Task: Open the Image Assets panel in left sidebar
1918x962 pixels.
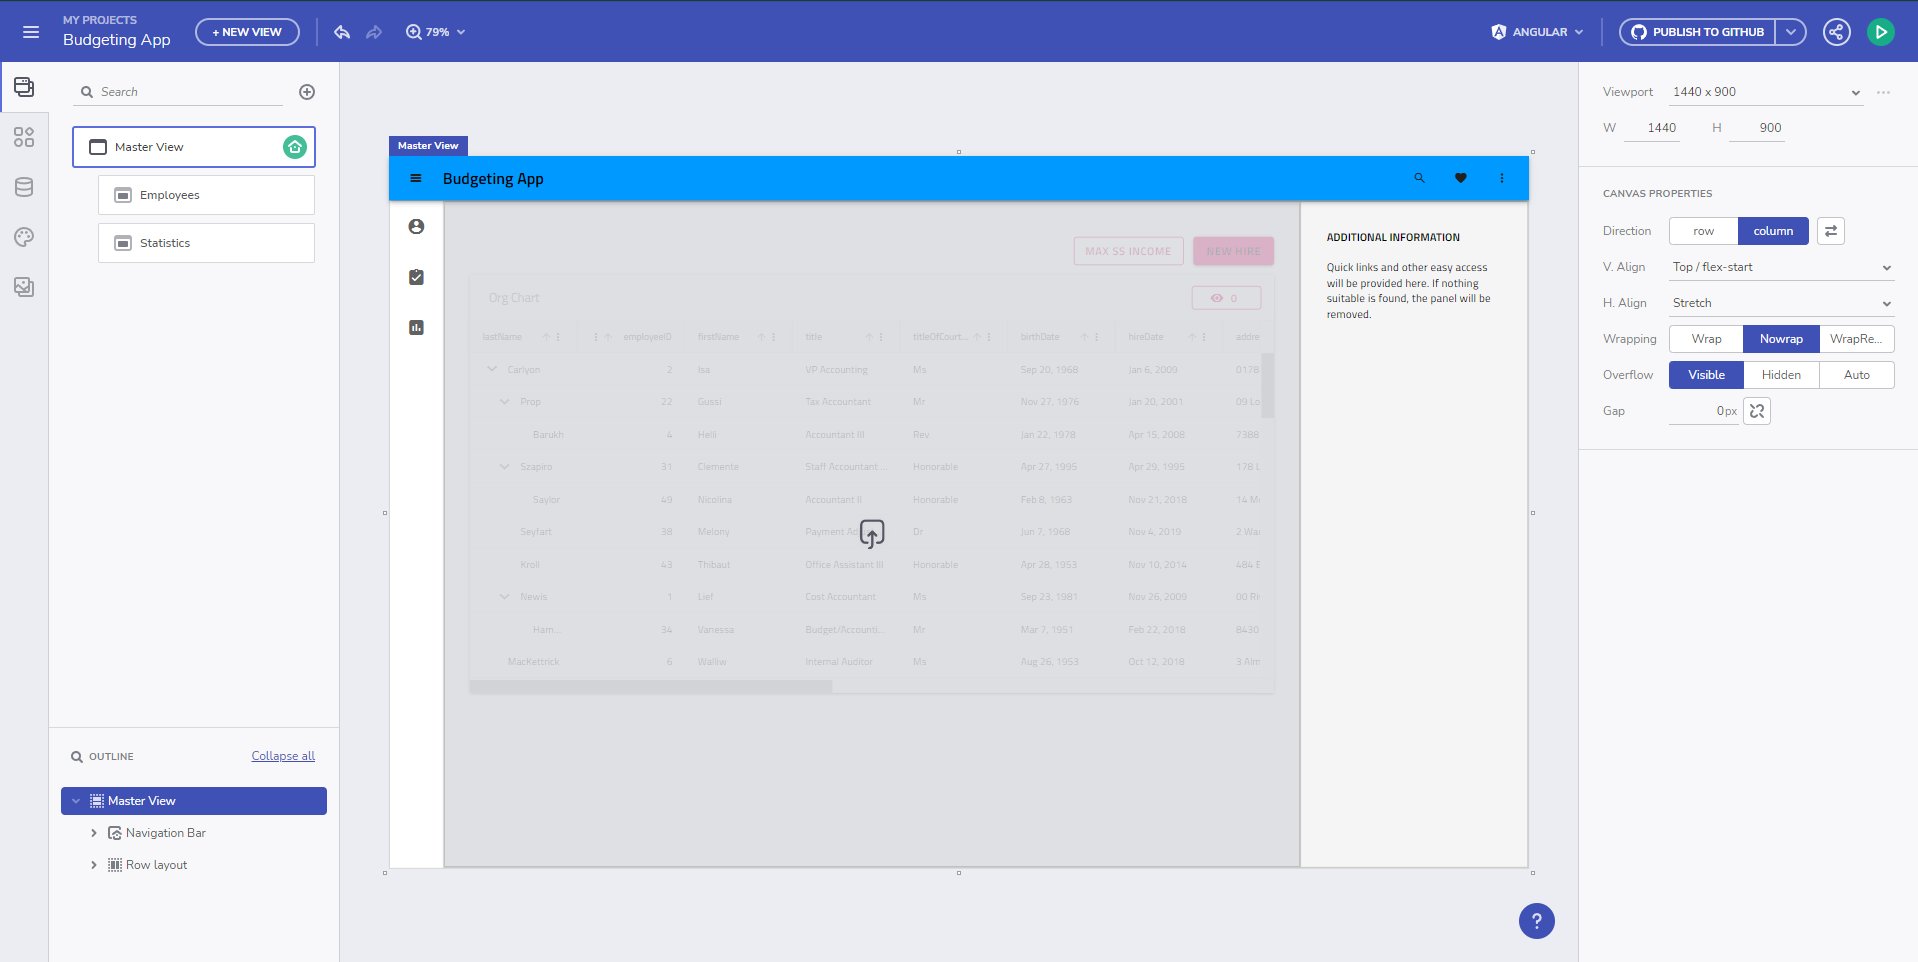Action: (24, 287)
